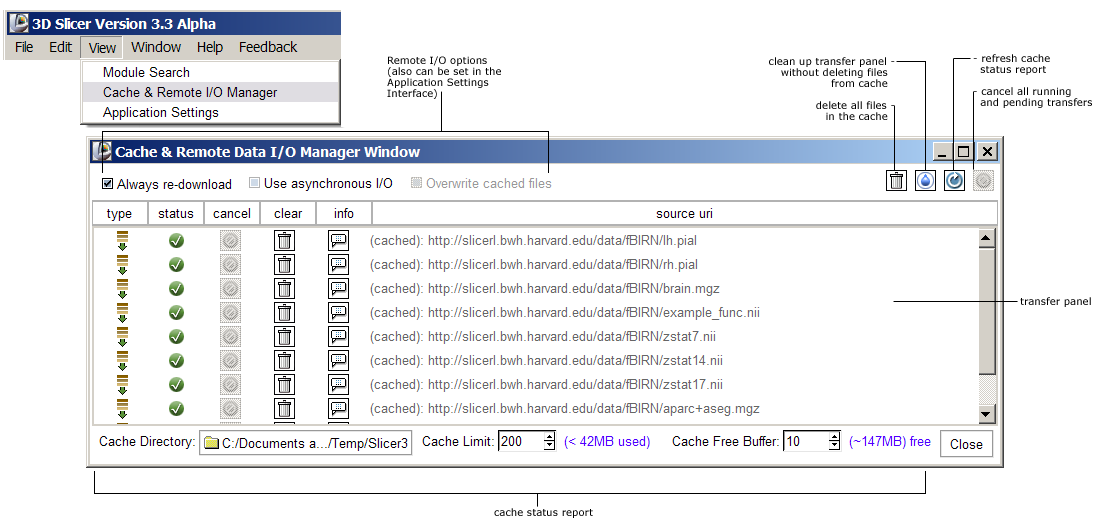
Task: Click the Cache Limit spinner arrows
Action: tap(549, 442)
